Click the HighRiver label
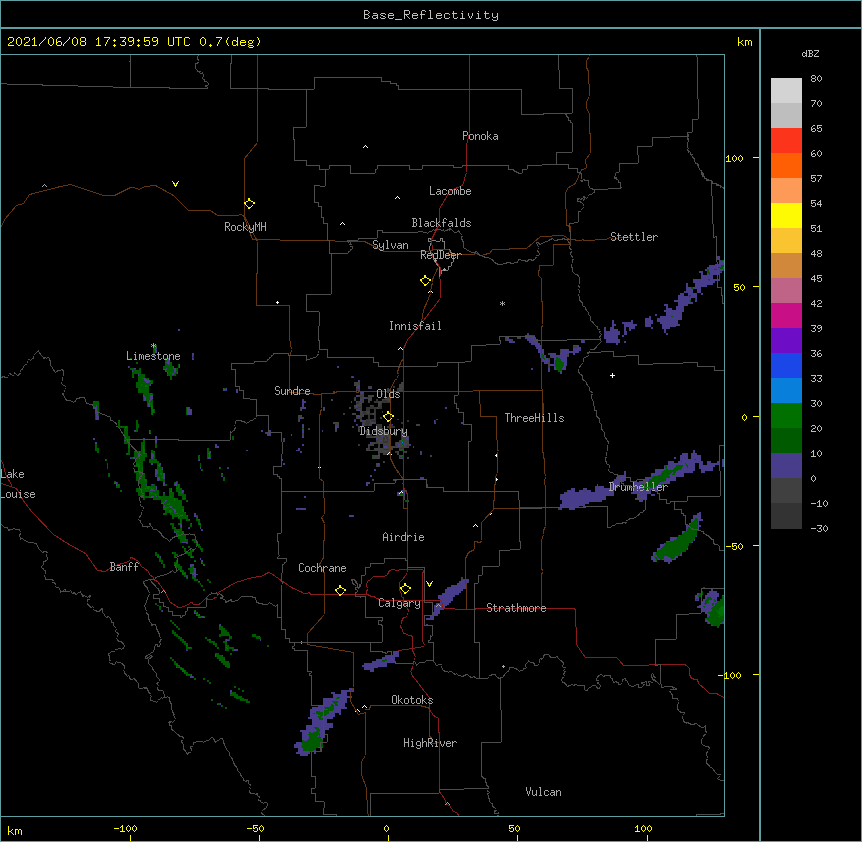The image size is (862, 842). pyautogui.click(x=430, y=743)
